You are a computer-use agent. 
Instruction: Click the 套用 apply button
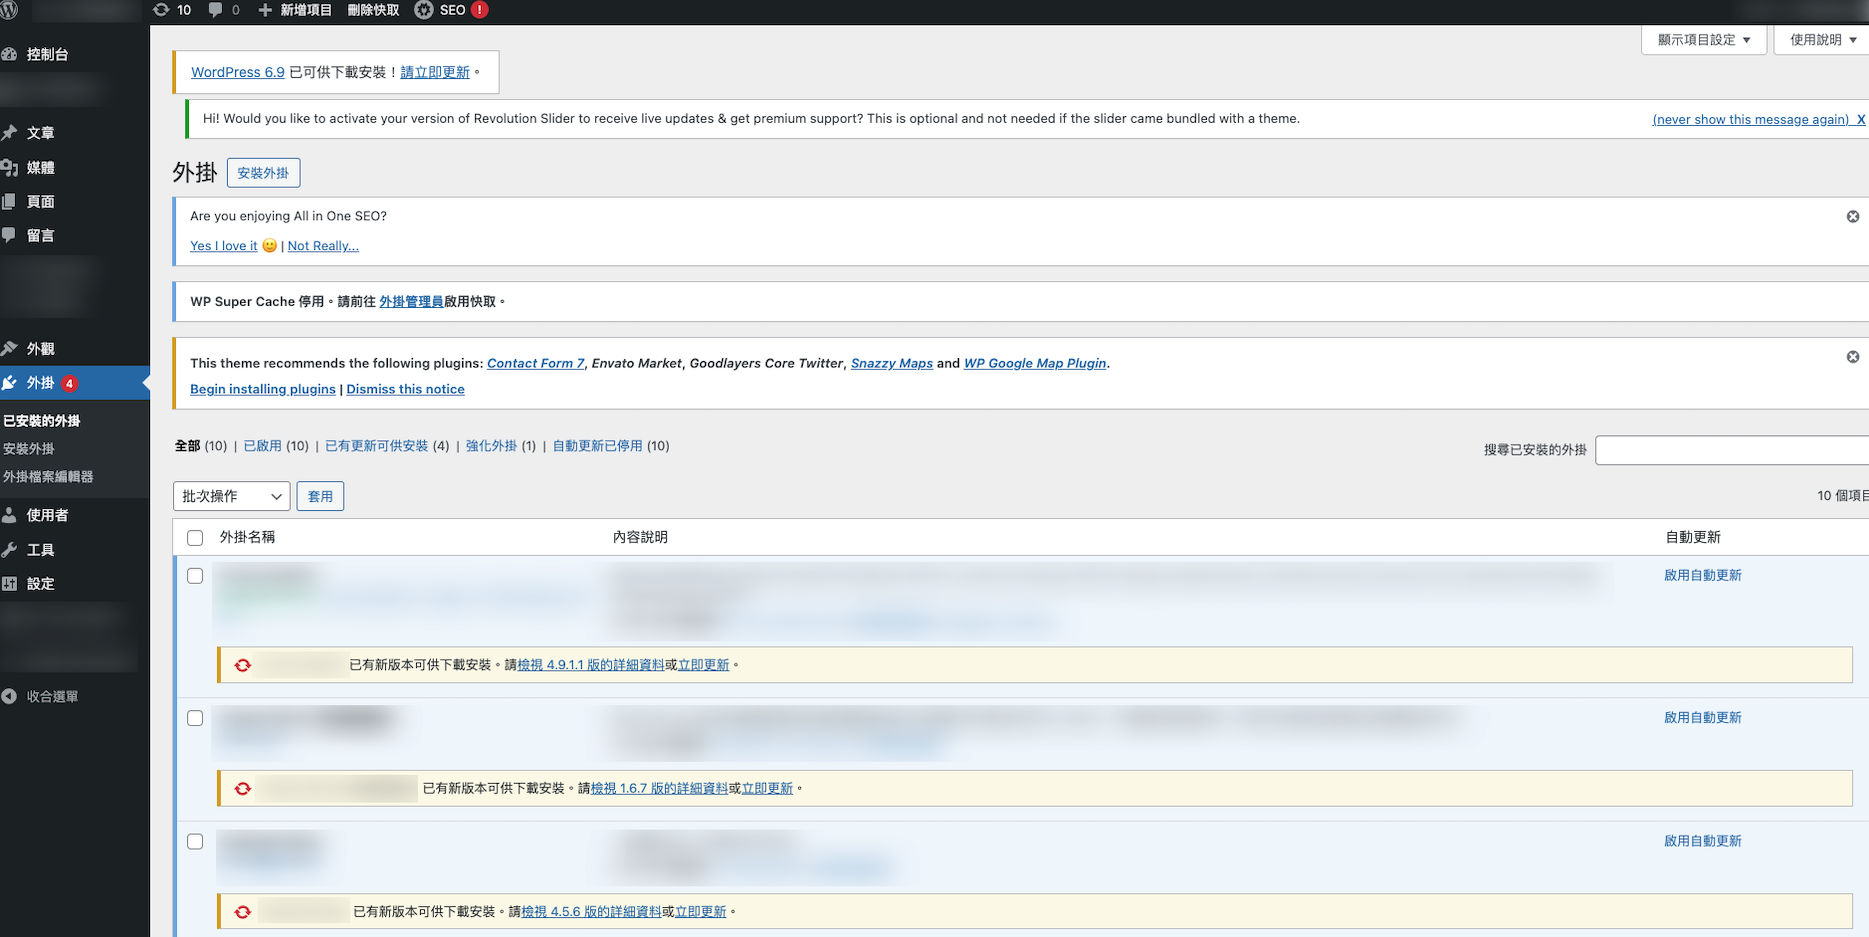click(x=320, y=496)
